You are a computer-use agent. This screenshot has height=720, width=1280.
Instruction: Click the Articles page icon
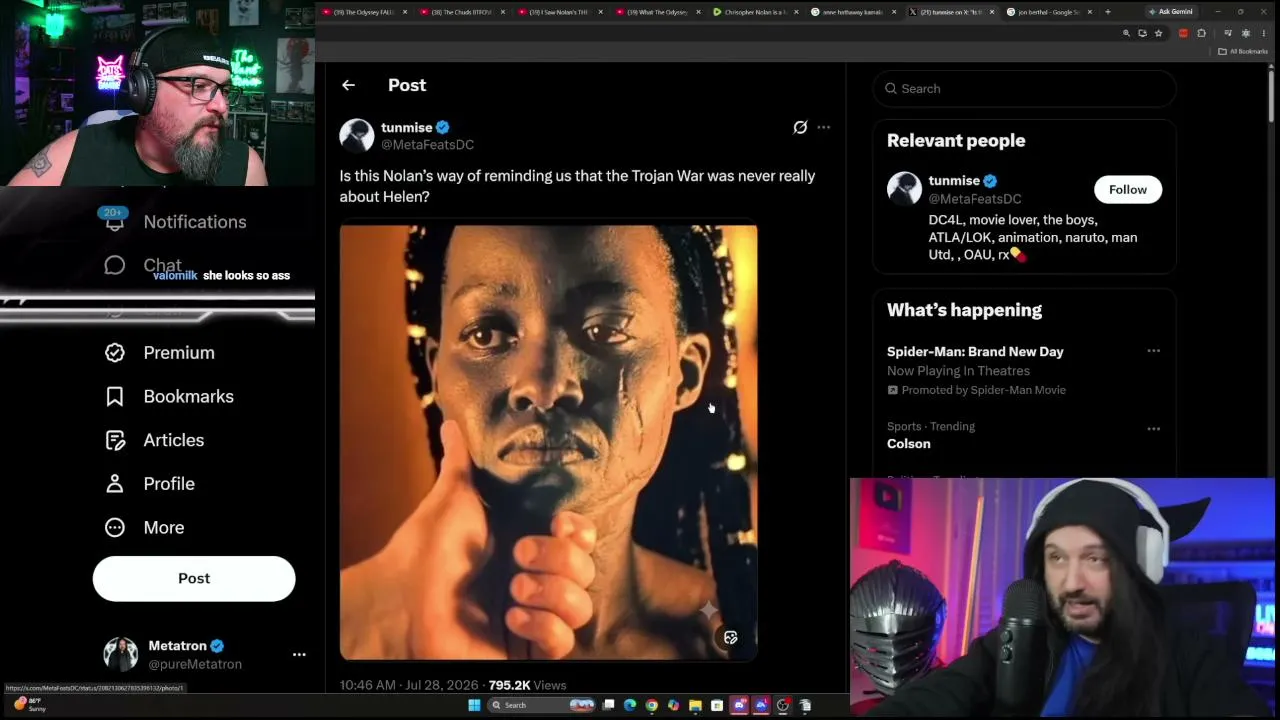coord(115,440)
